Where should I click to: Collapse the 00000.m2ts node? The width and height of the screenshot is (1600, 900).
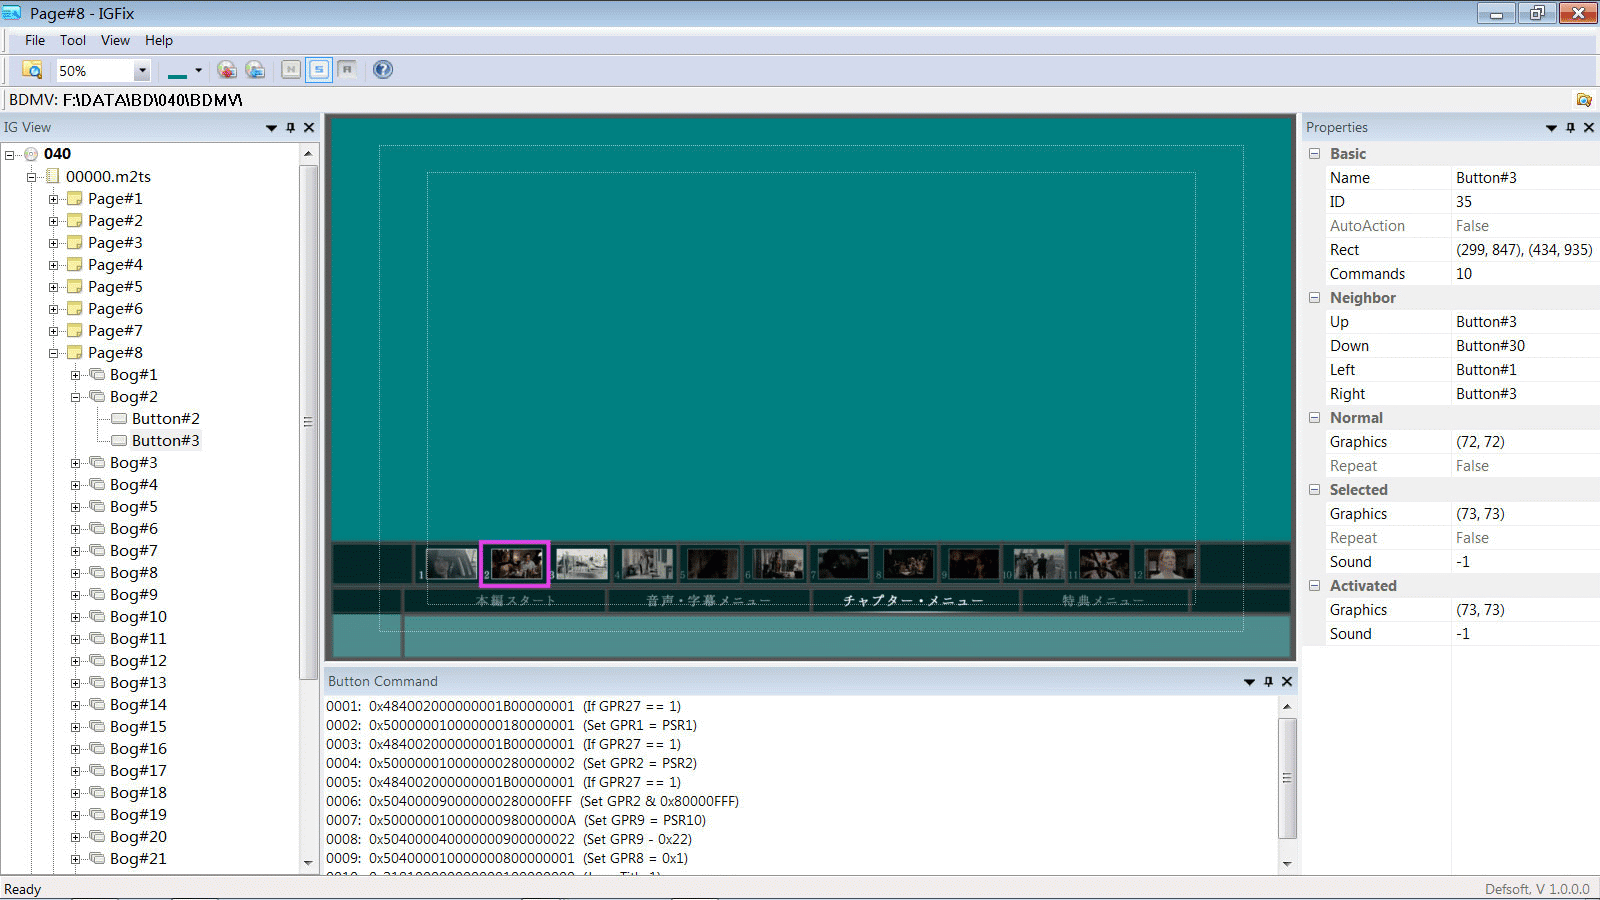[x=31, y=177]
